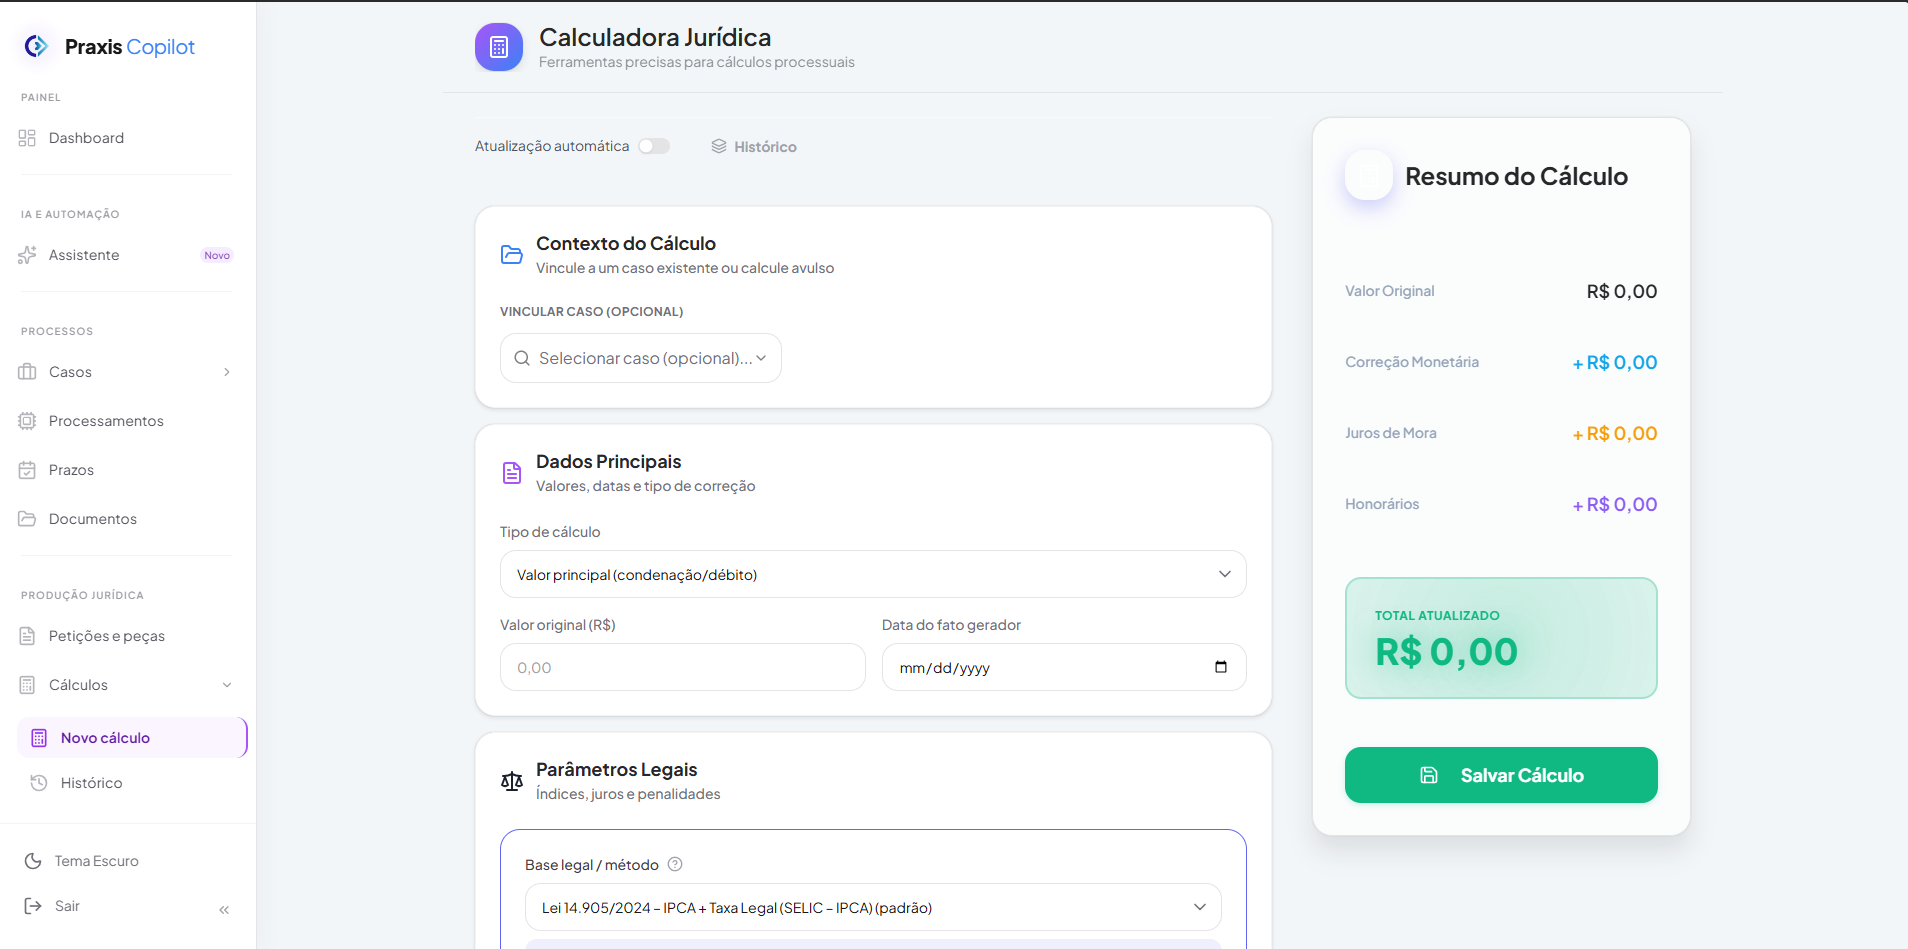Click the Valor original input field
The height and width of the screenshot is (949, 1908).
682,667
